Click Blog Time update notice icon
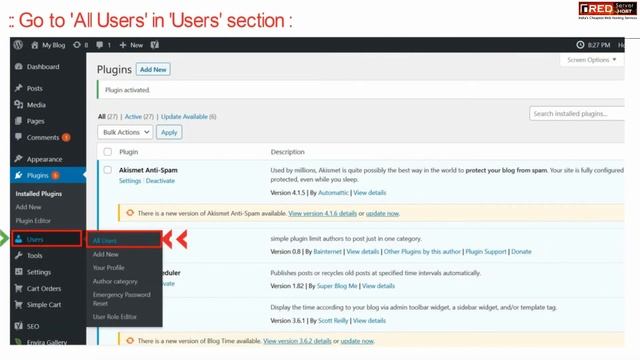This screenshot has width=640, height=360. point(130,340)
